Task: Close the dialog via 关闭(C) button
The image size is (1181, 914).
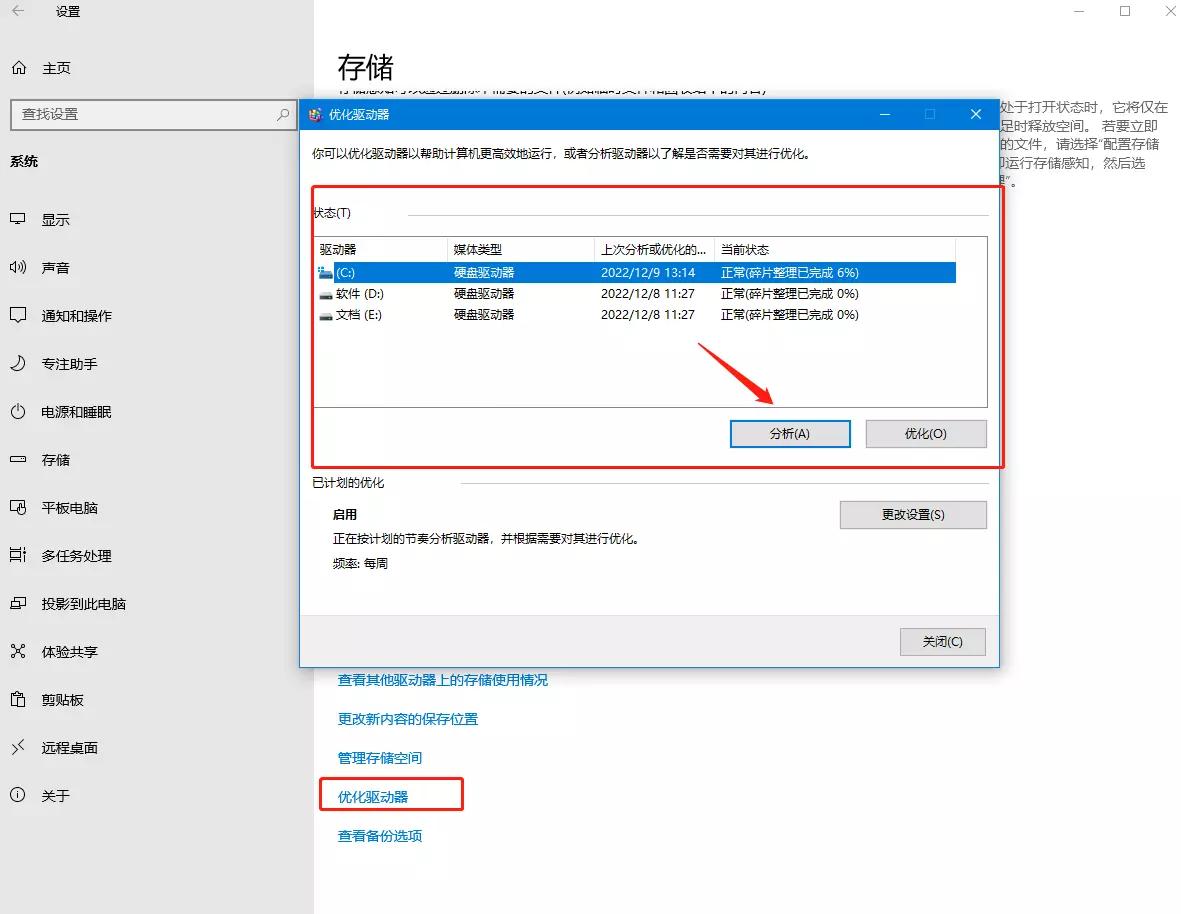Action: point(942,641)
